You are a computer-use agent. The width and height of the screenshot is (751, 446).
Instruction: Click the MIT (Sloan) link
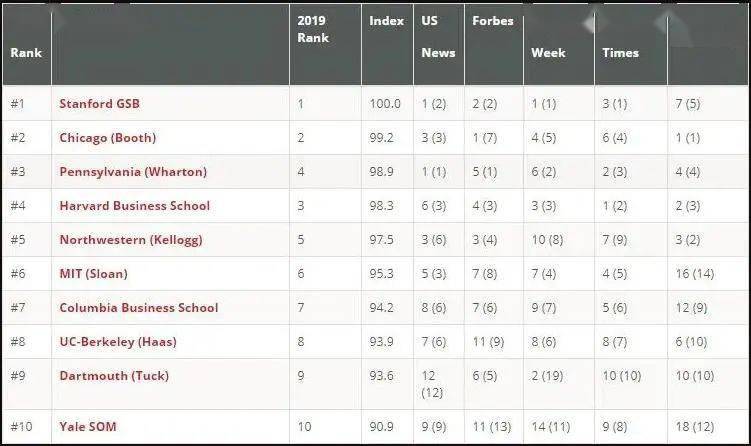(94, 273)
